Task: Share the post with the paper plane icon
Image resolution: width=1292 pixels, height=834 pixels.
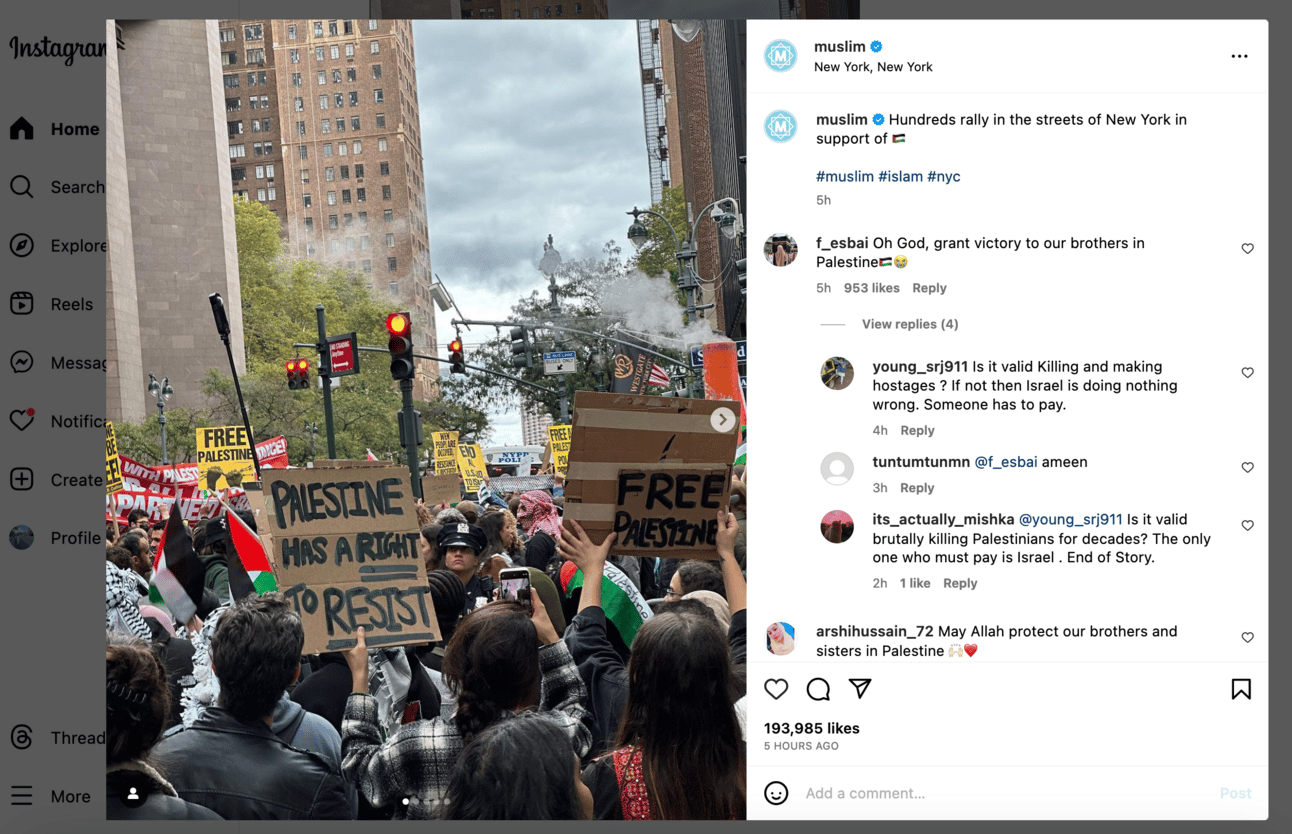Action: point(860,688)
